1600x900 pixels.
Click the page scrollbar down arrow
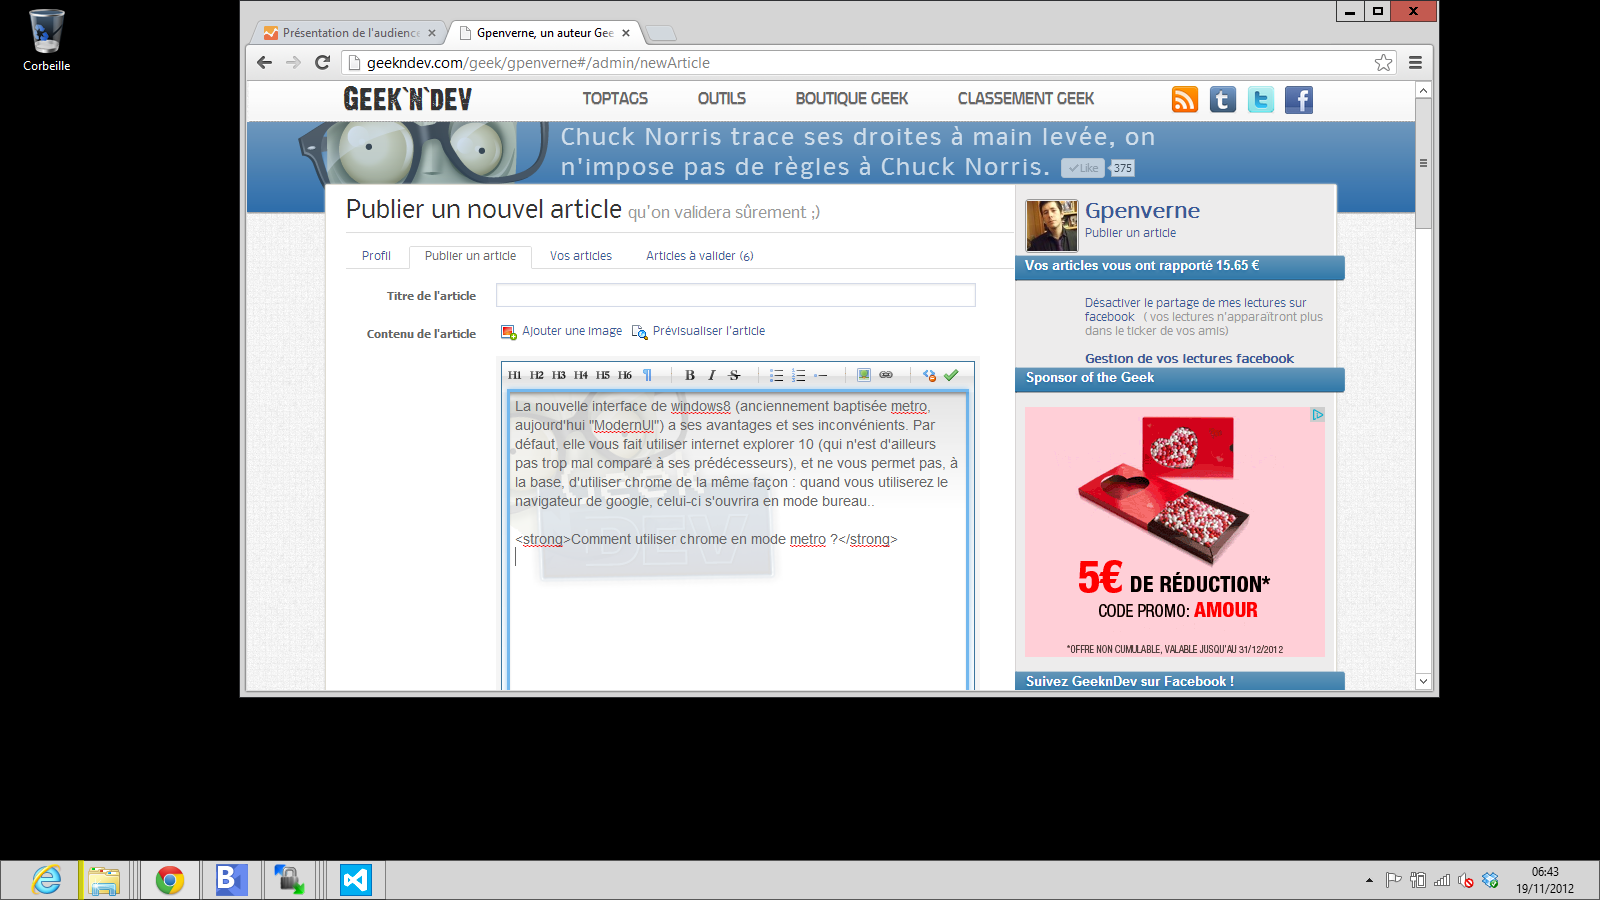[x=1423, y=681]
